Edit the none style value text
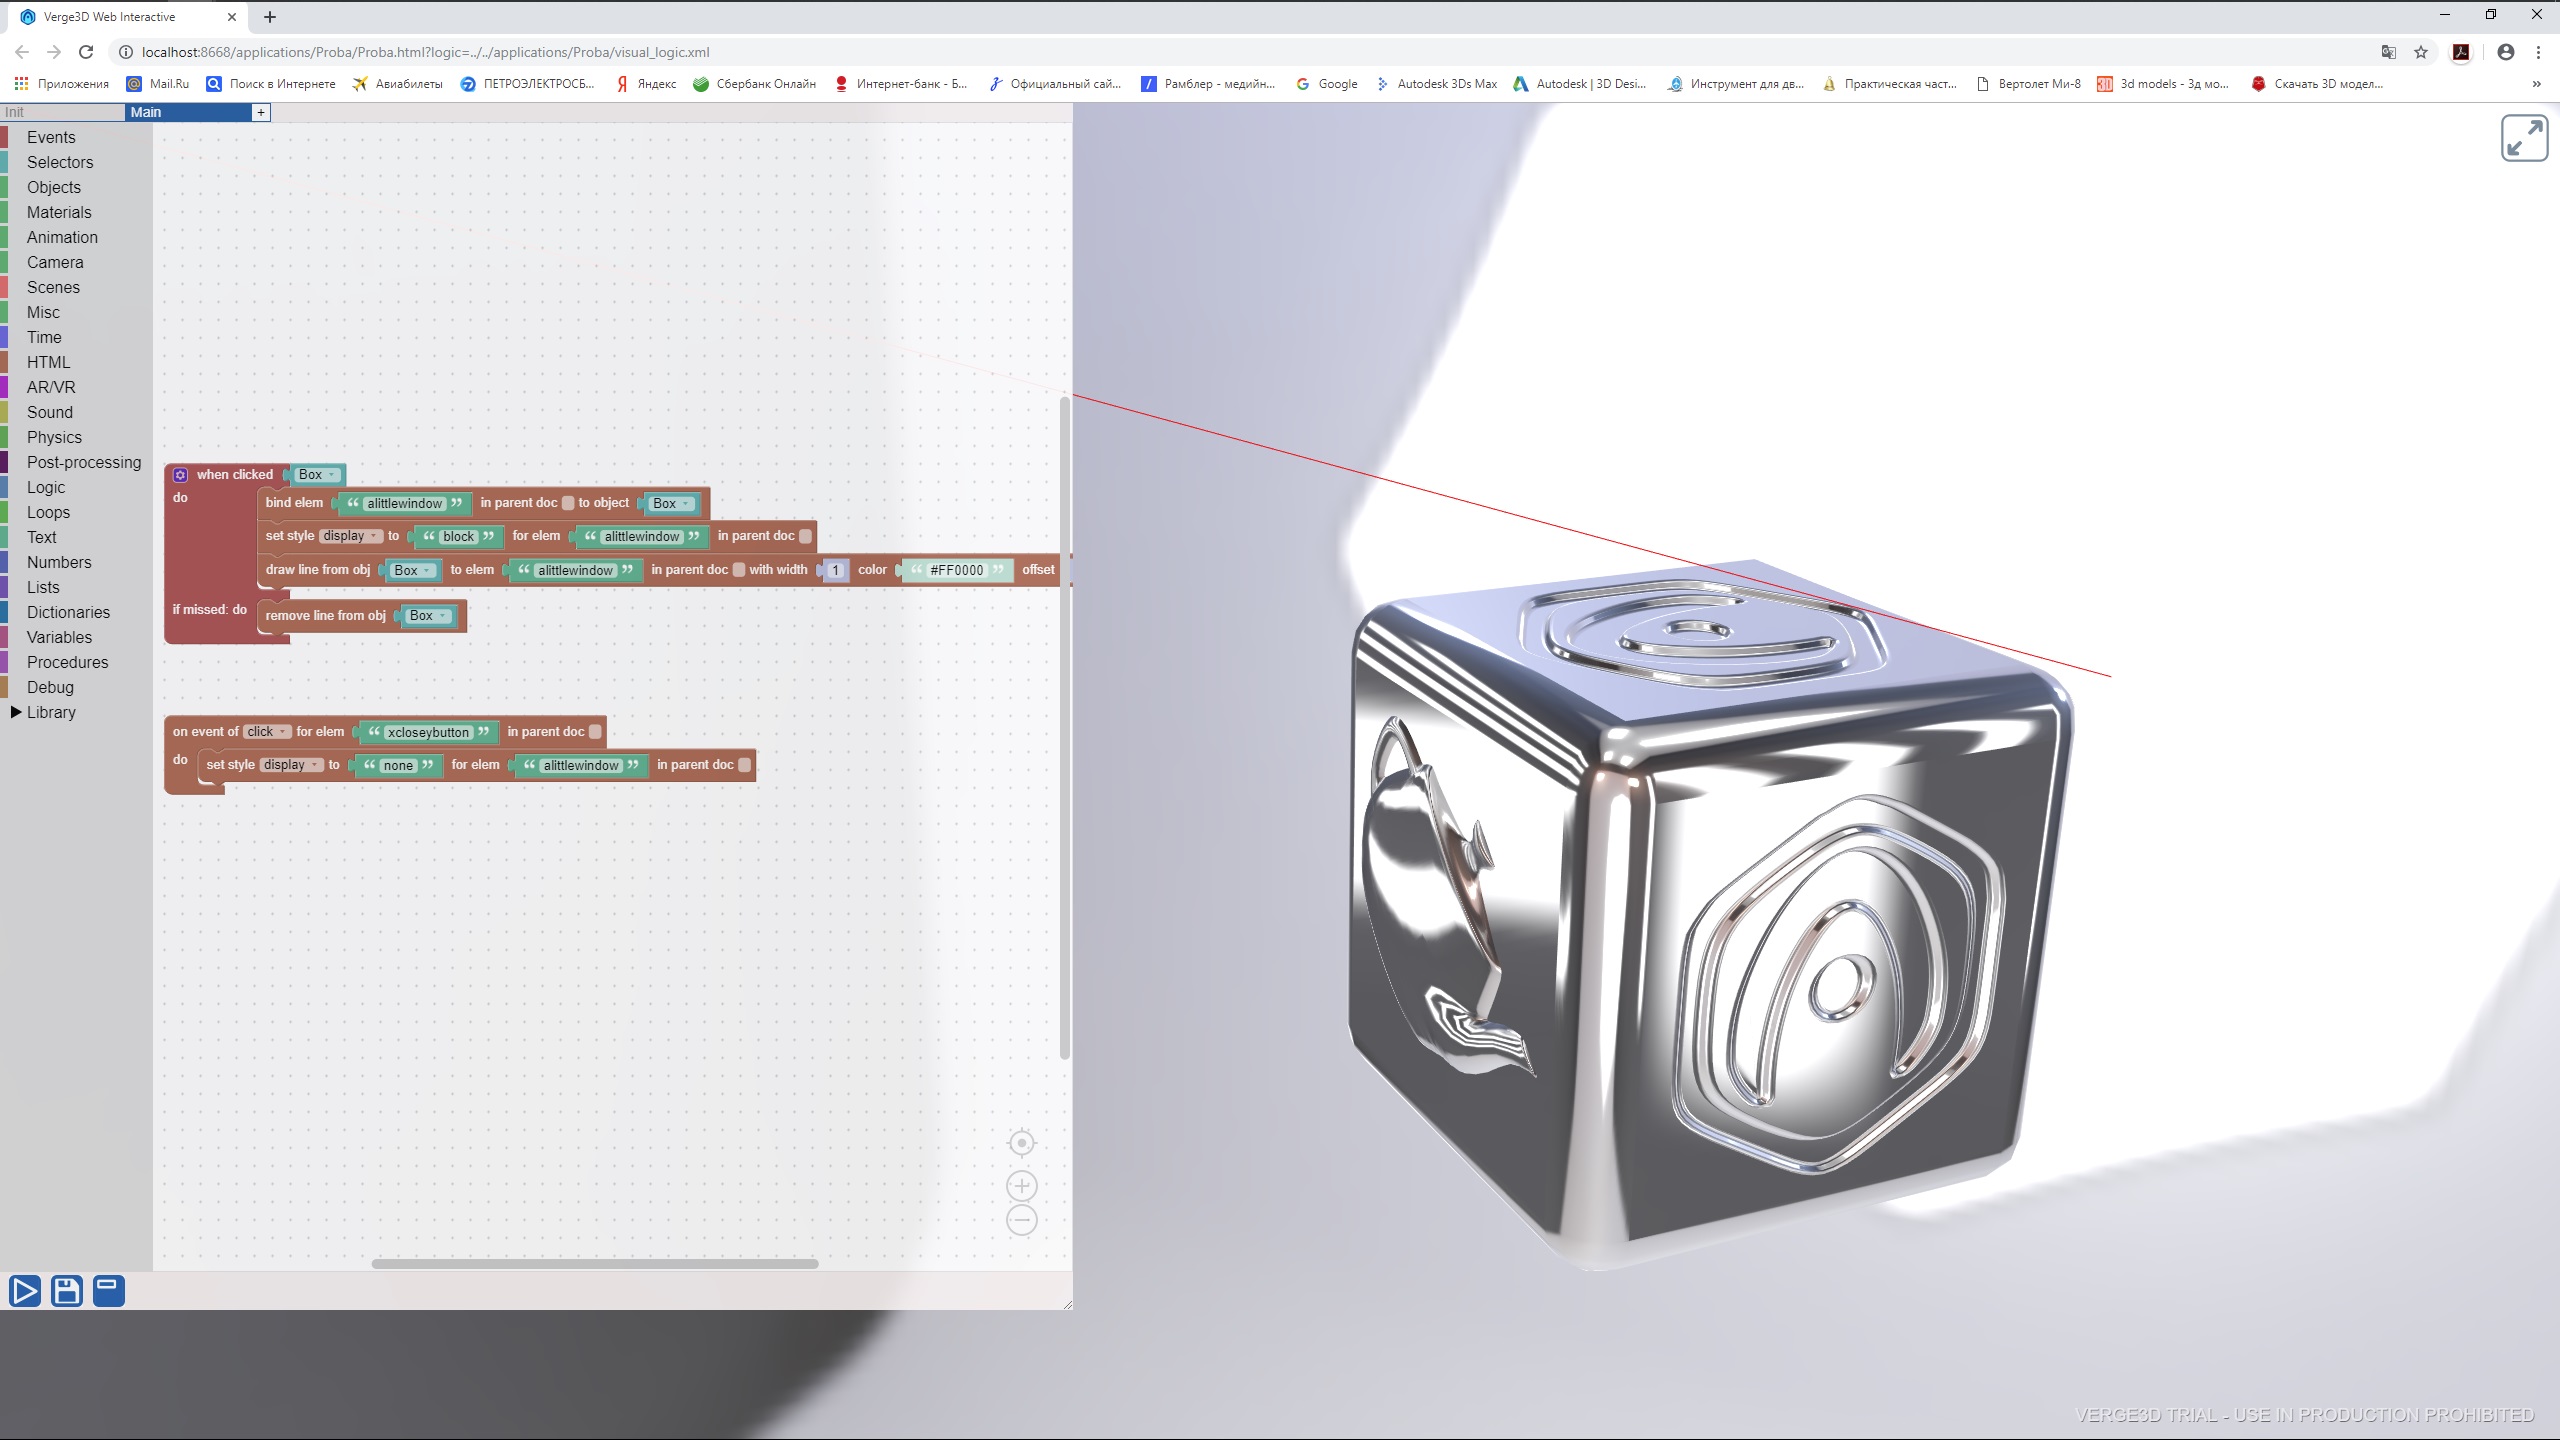The height and width of the screenshot is (1440, 2560). coord(398,765)
